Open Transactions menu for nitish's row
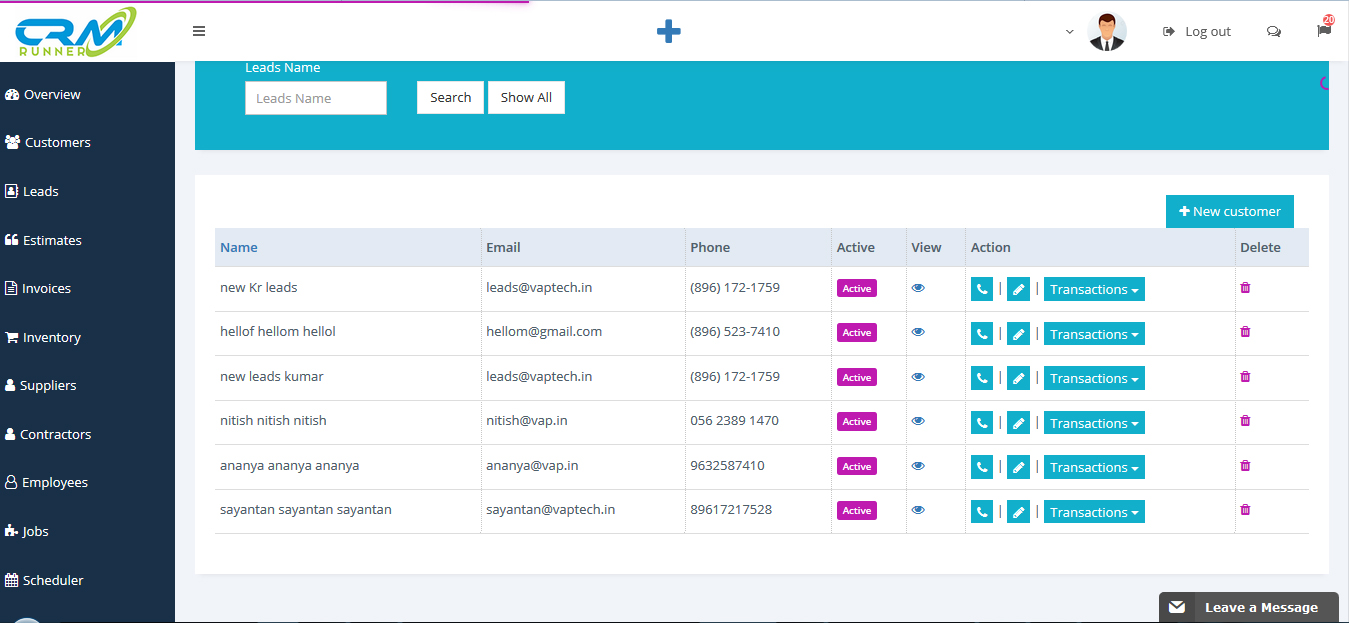1349x623 pixels. pyautogui.click(x=1094, y=422)
